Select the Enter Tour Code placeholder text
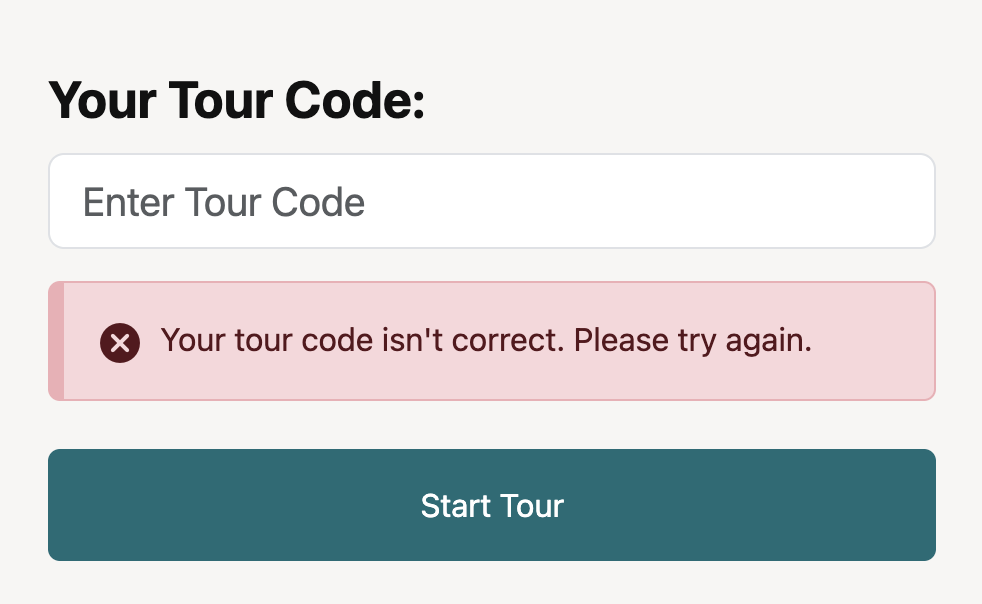This screenshot has width=982, height=604. (x=224, y=201)
